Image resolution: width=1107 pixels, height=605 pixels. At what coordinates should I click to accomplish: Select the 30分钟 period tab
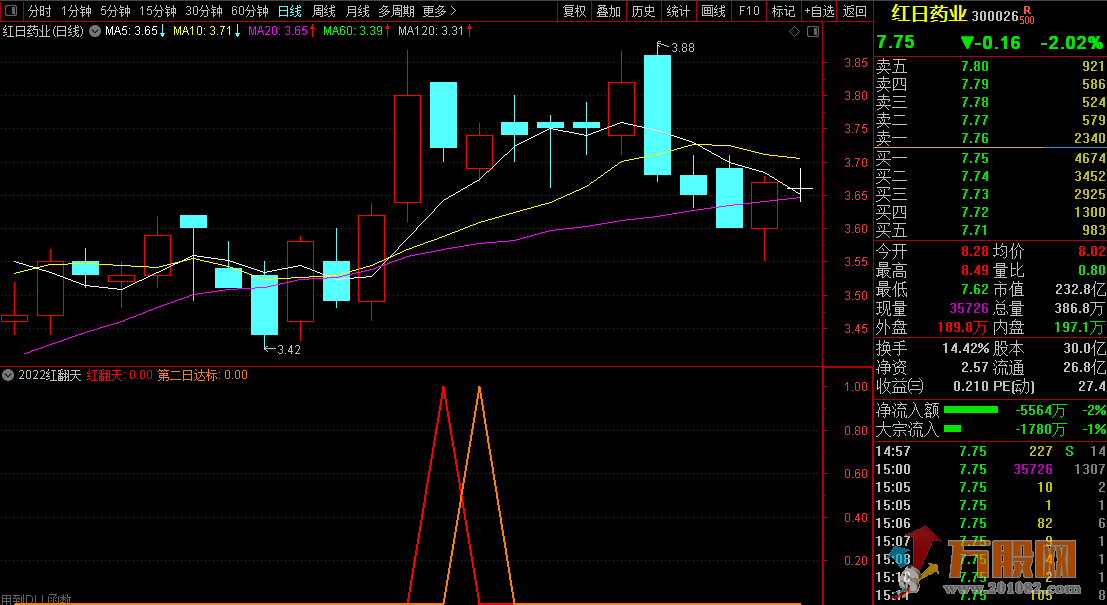[204, 11]
